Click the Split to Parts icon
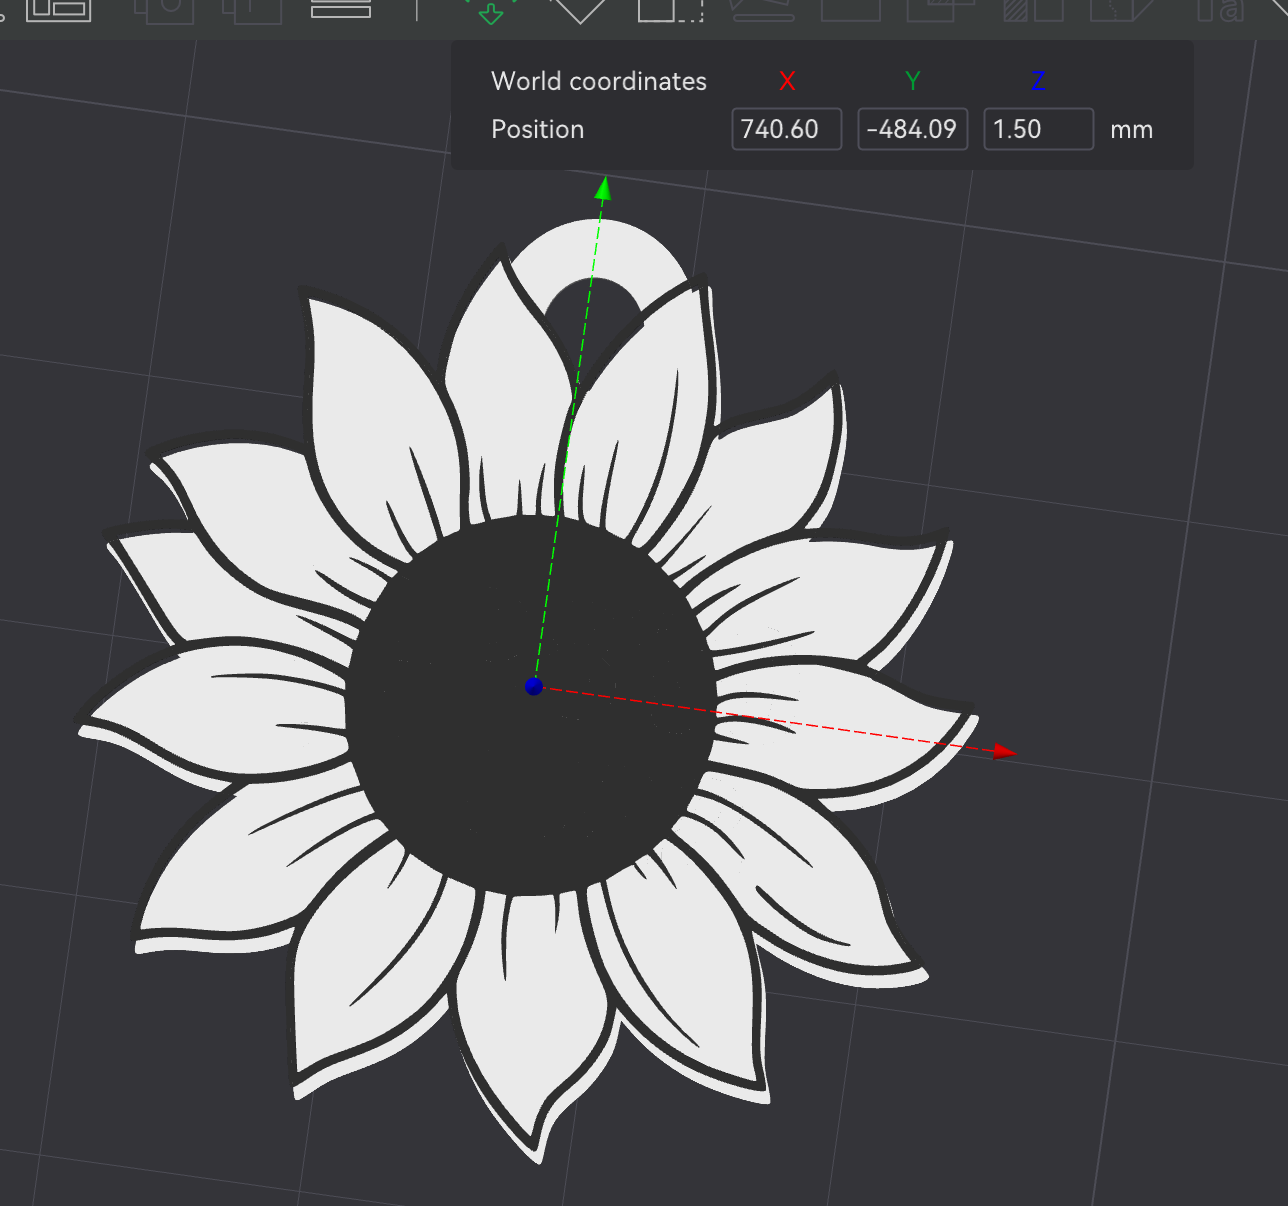The image size is (1288, 1206). click(251, 9)
